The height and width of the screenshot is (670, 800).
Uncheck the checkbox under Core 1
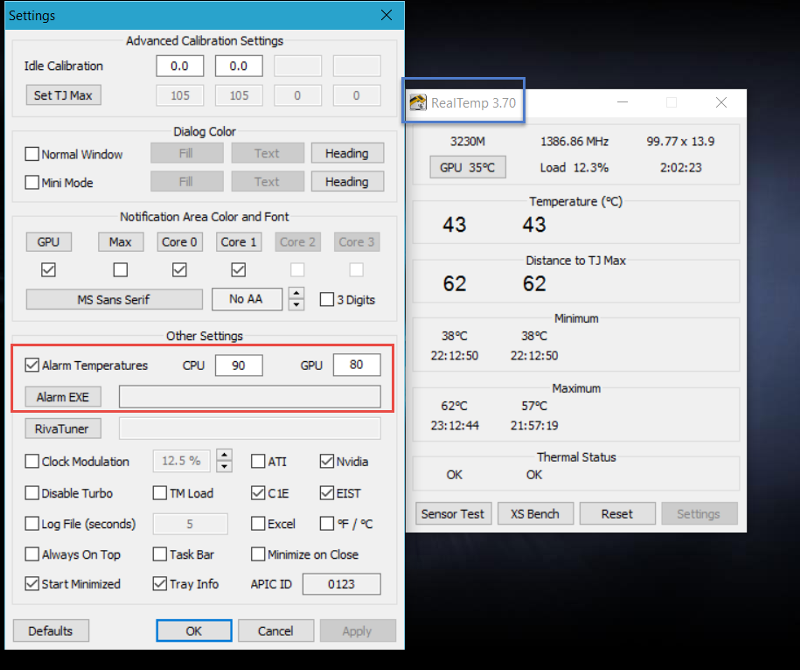coord(238,269)
